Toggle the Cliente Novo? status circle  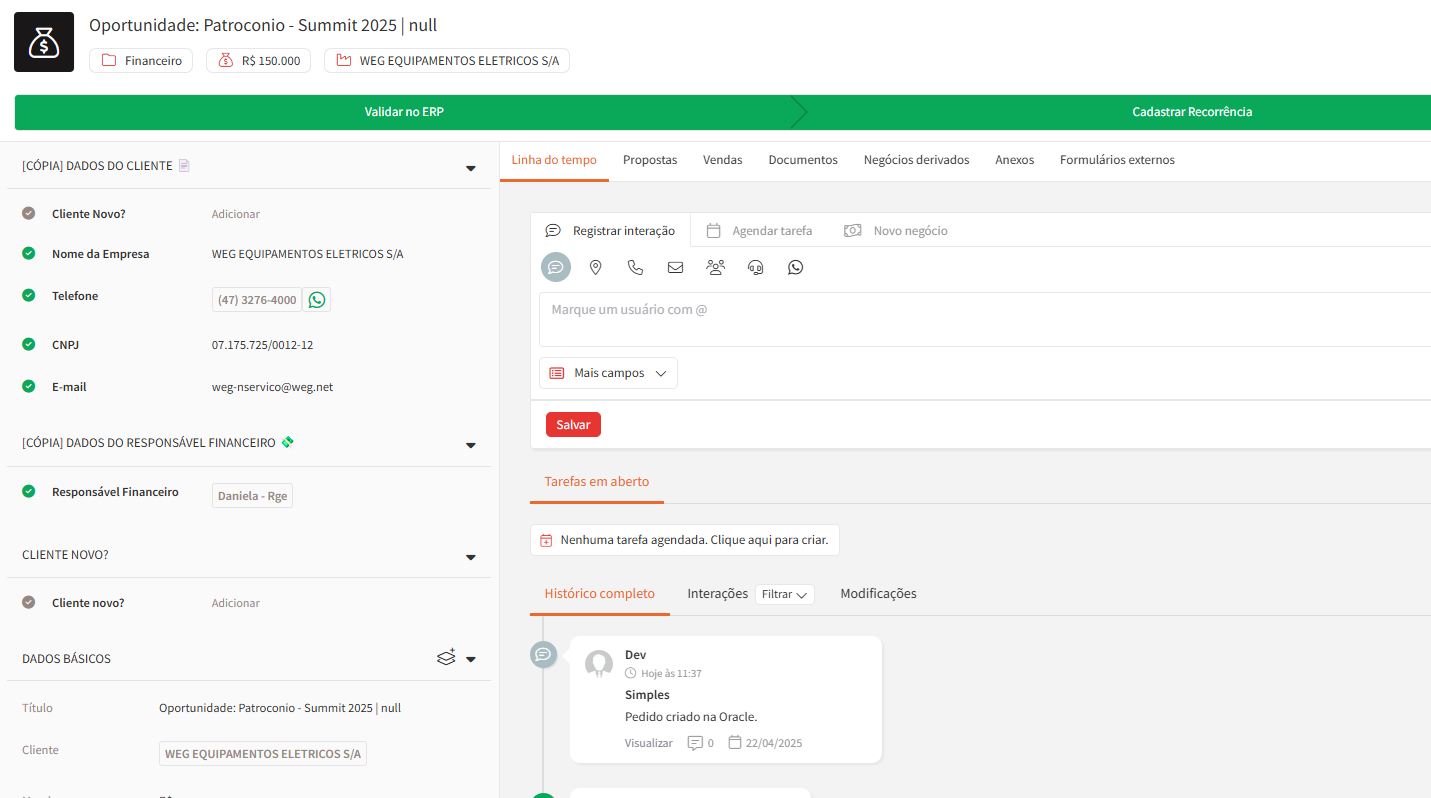tap(29, 213)
